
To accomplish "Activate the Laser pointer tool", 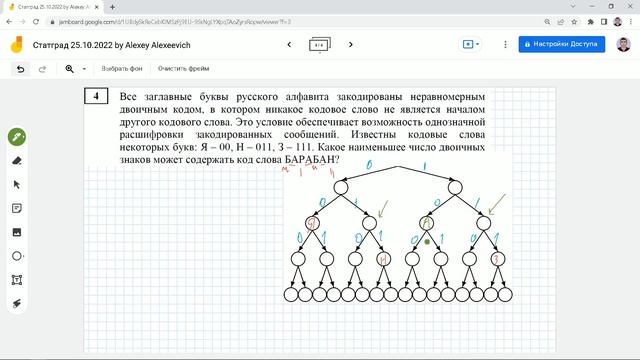I will pyautogui.click(x=17, y=303).
